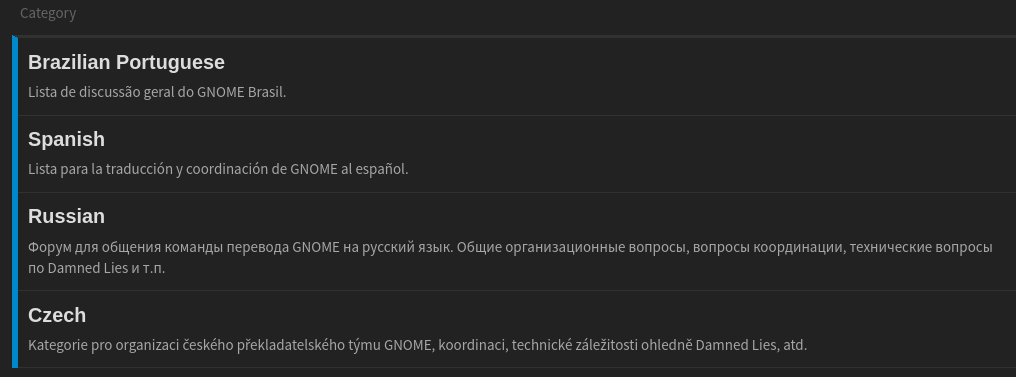Click 'atd.' at end of Czech description
Screen dimensions: 1016x377
click(795, 345)
